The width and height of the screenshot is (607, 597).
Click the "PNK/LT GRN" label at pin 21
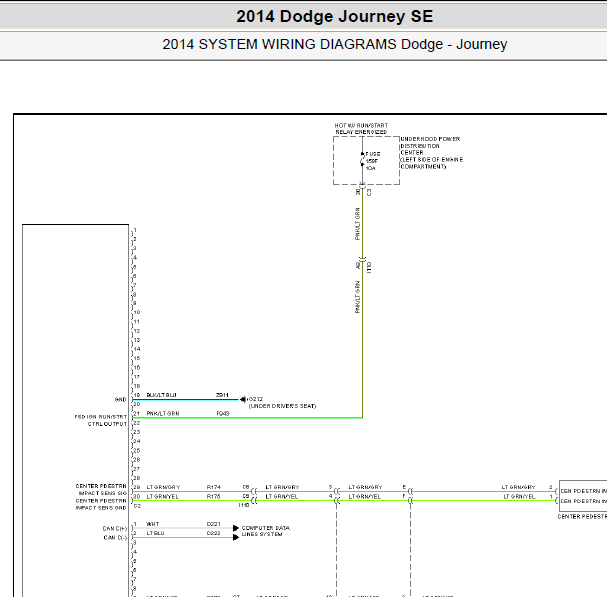pos(163,413)
